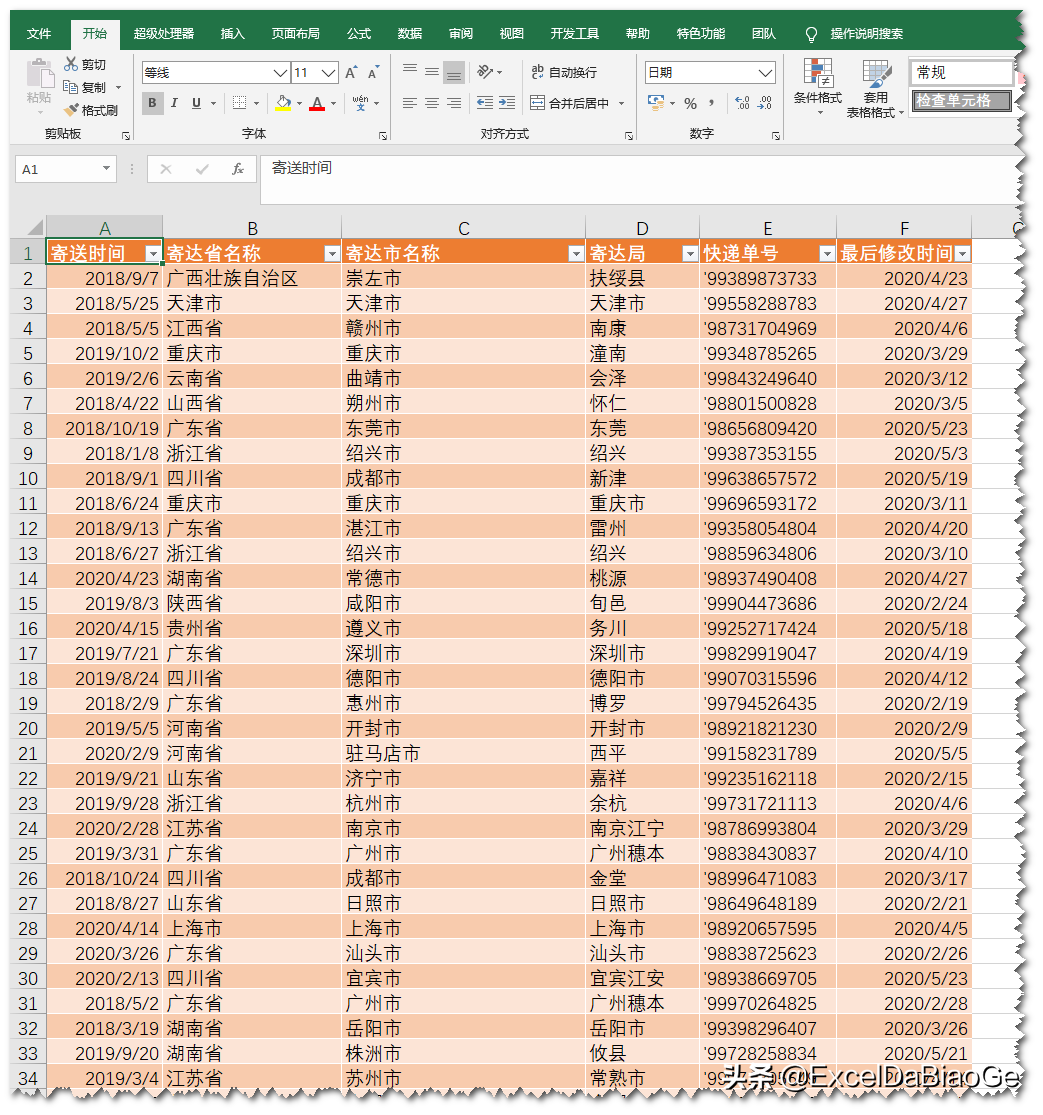Image resolution: width=1043 pixels, height=1115 pixels.
Task: Open filter dropdown for 快递单号
Action: pos(826,254)
